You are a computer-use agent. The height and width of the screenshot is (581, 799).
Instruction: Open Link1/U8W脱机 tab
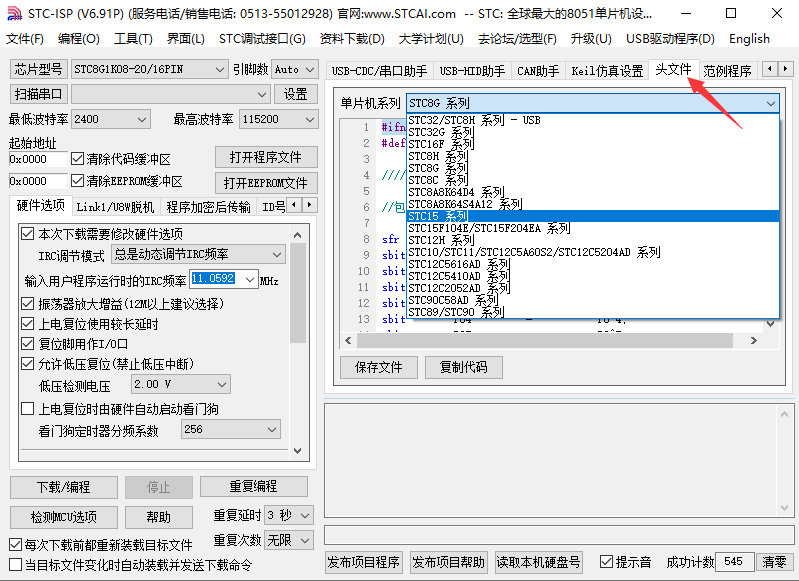[x=115, y=207]
